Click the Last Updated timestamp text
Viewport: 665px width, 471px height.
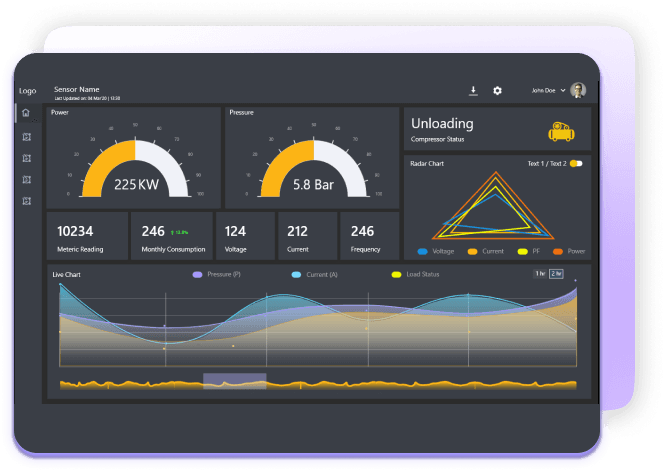87,98
